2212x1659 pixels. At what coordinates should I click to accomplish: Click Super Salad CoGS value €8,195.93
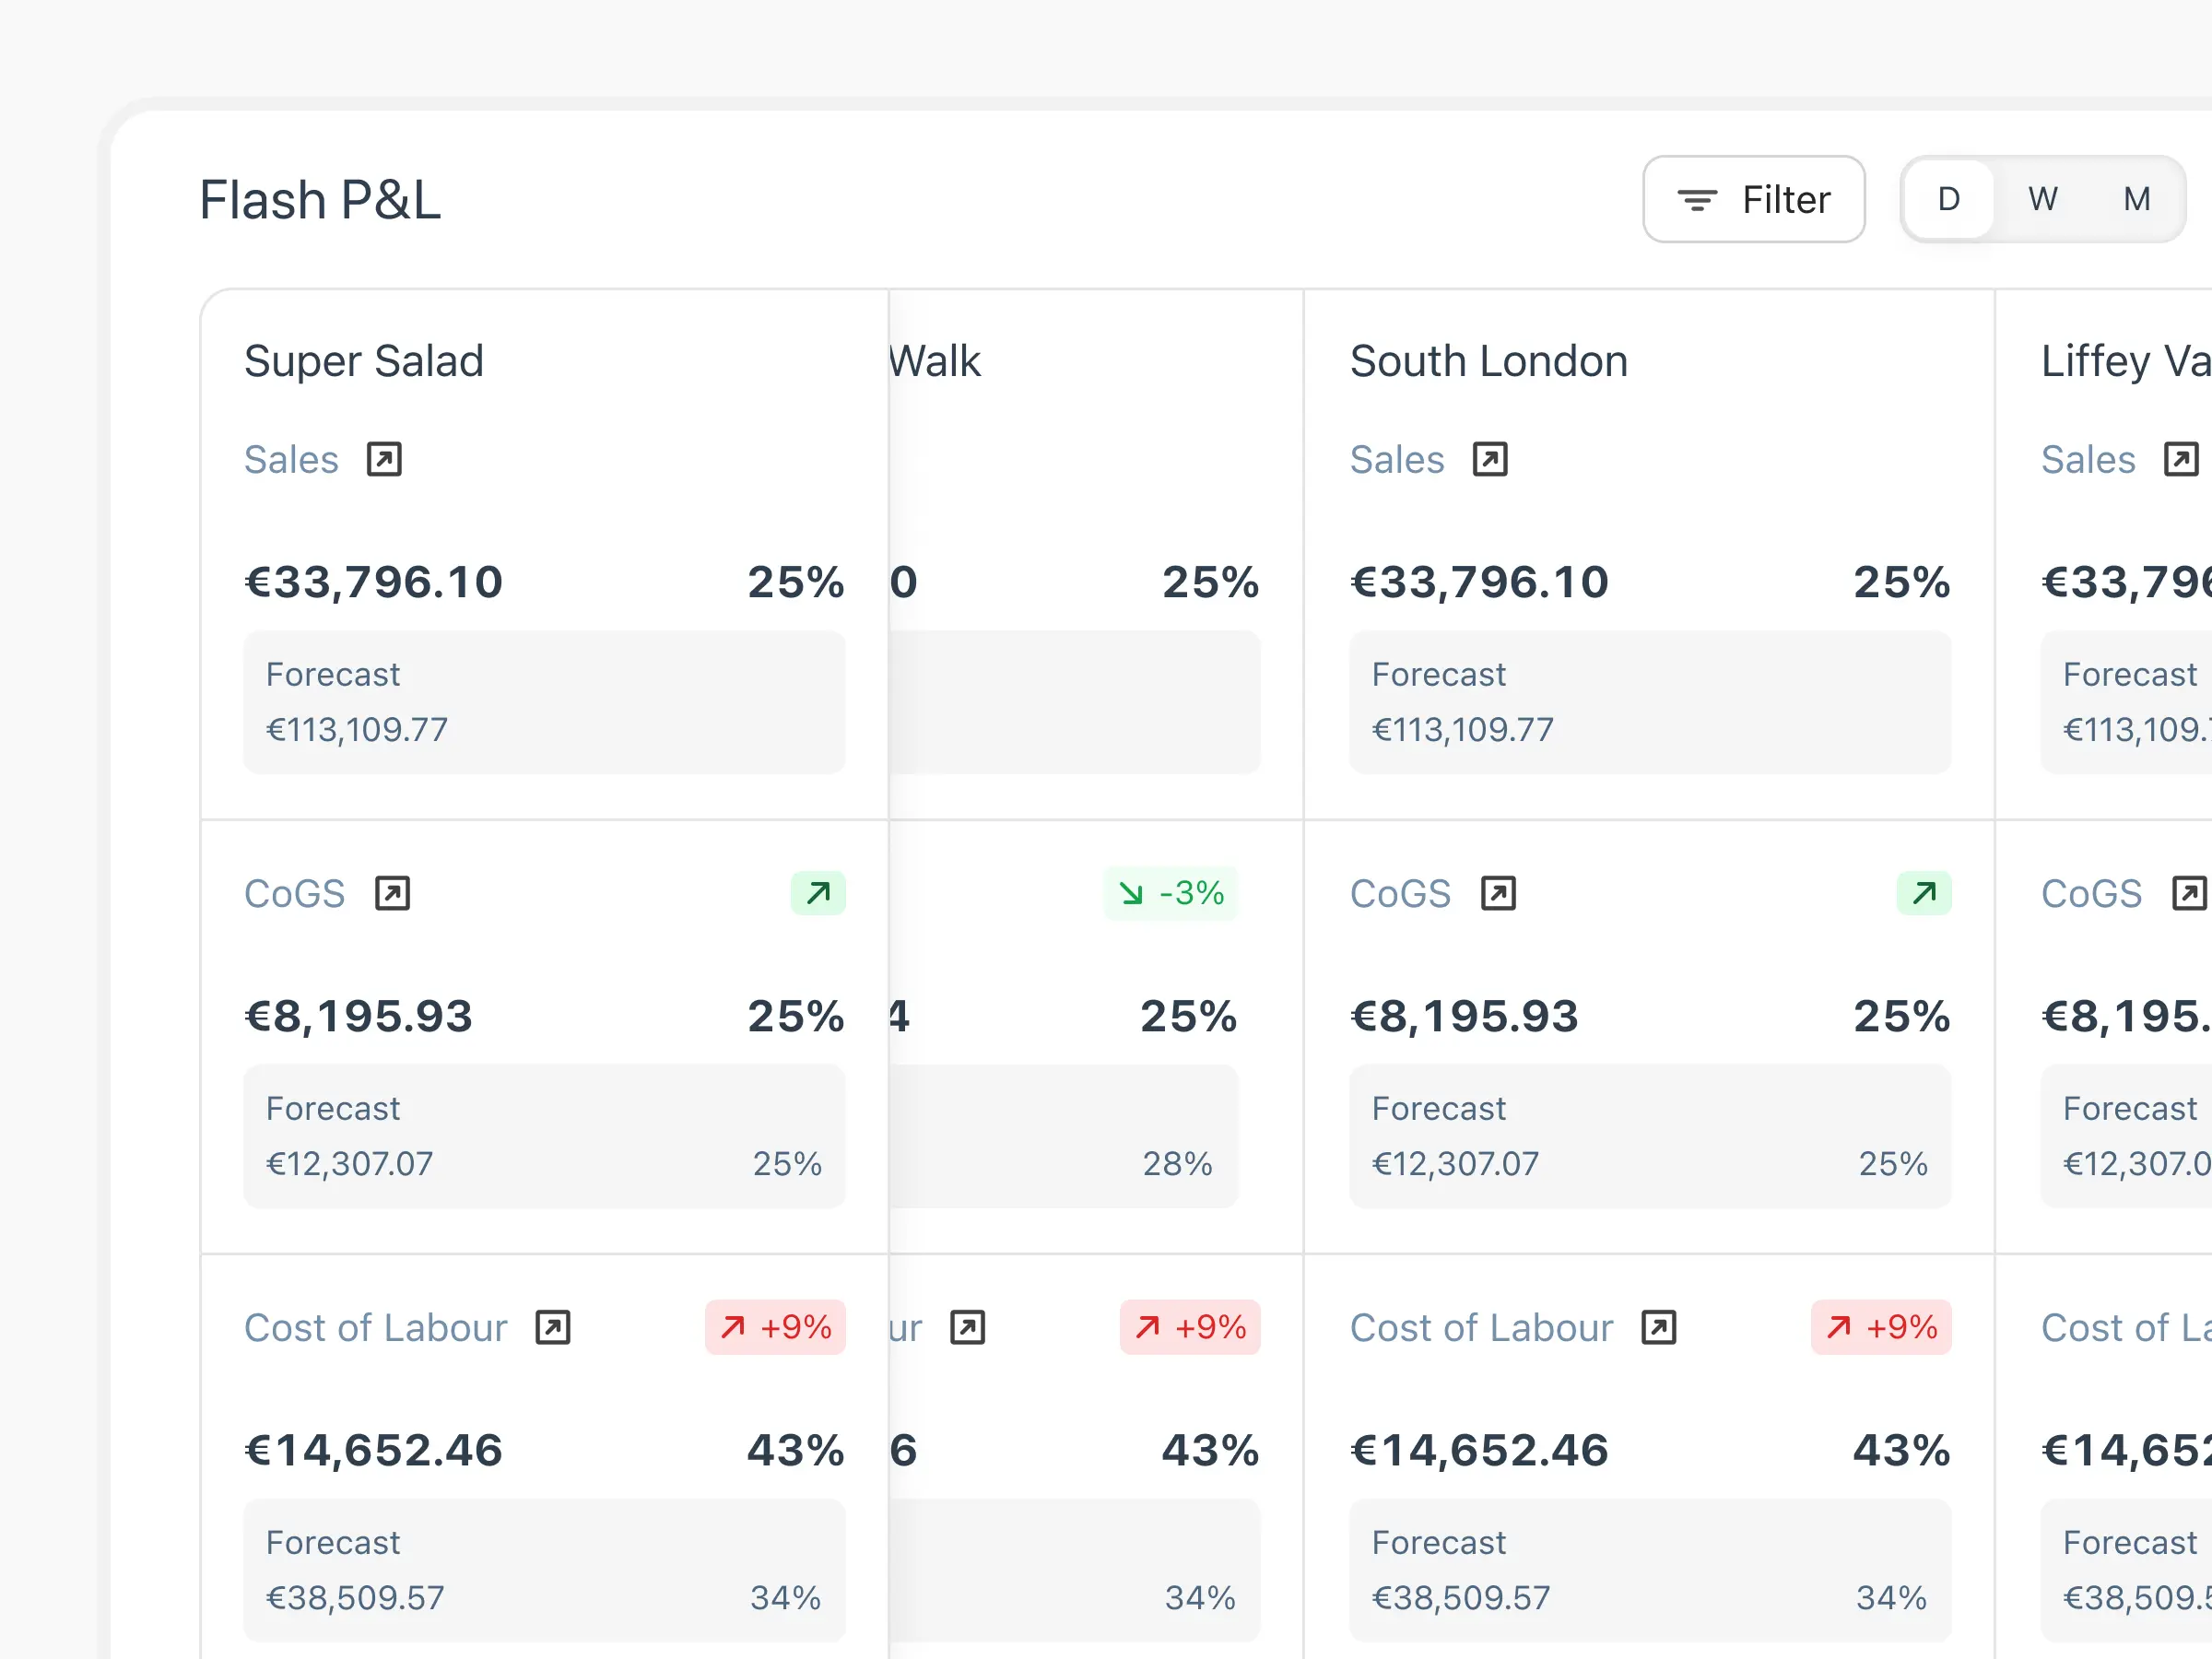point(359,1016)
